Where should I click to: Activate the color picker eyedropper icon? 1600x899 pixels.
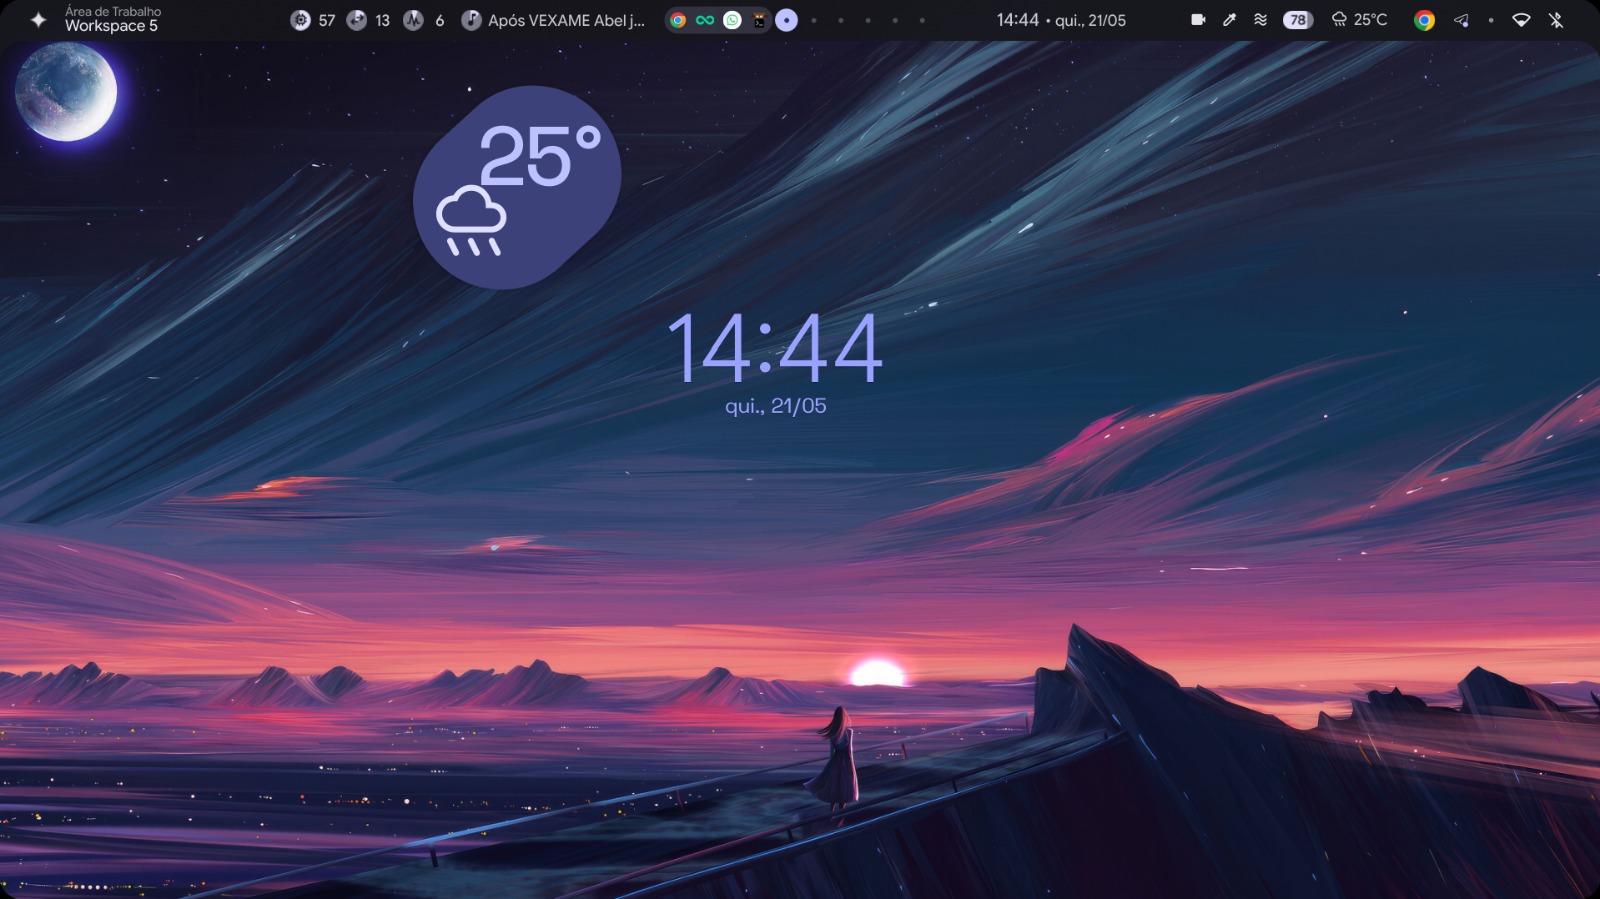[1229, 20]
